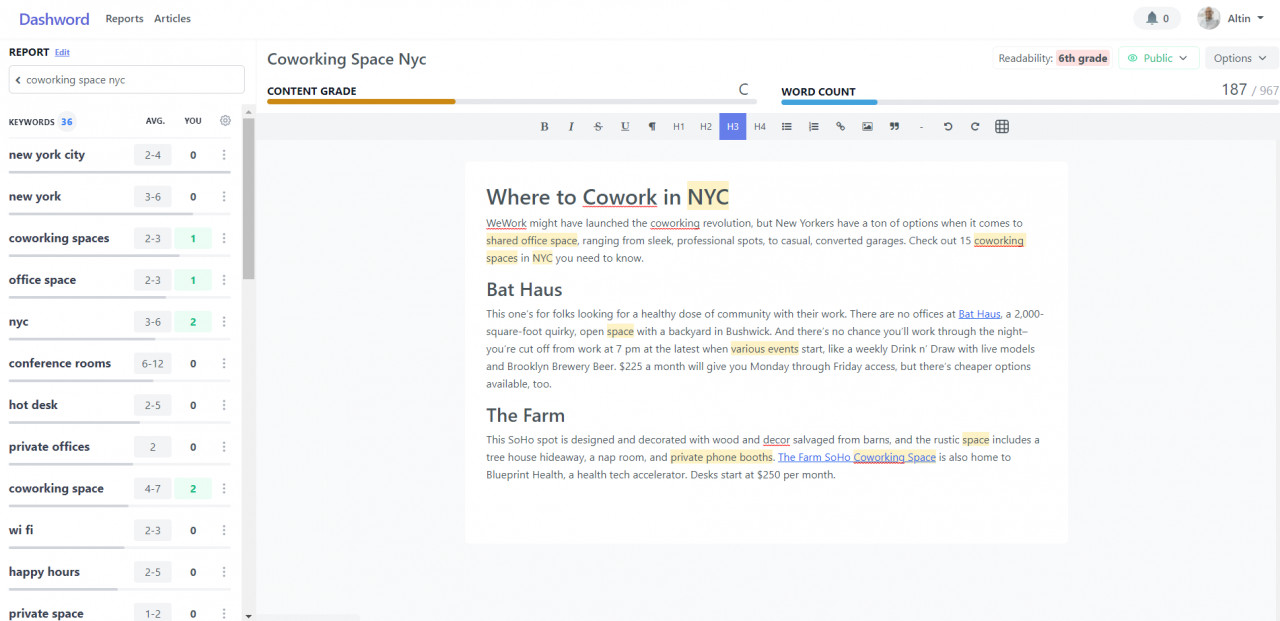This screenshot has width=1280, height=621.
Task: Go back using the report search chevron
Action: tap(18, 80)
